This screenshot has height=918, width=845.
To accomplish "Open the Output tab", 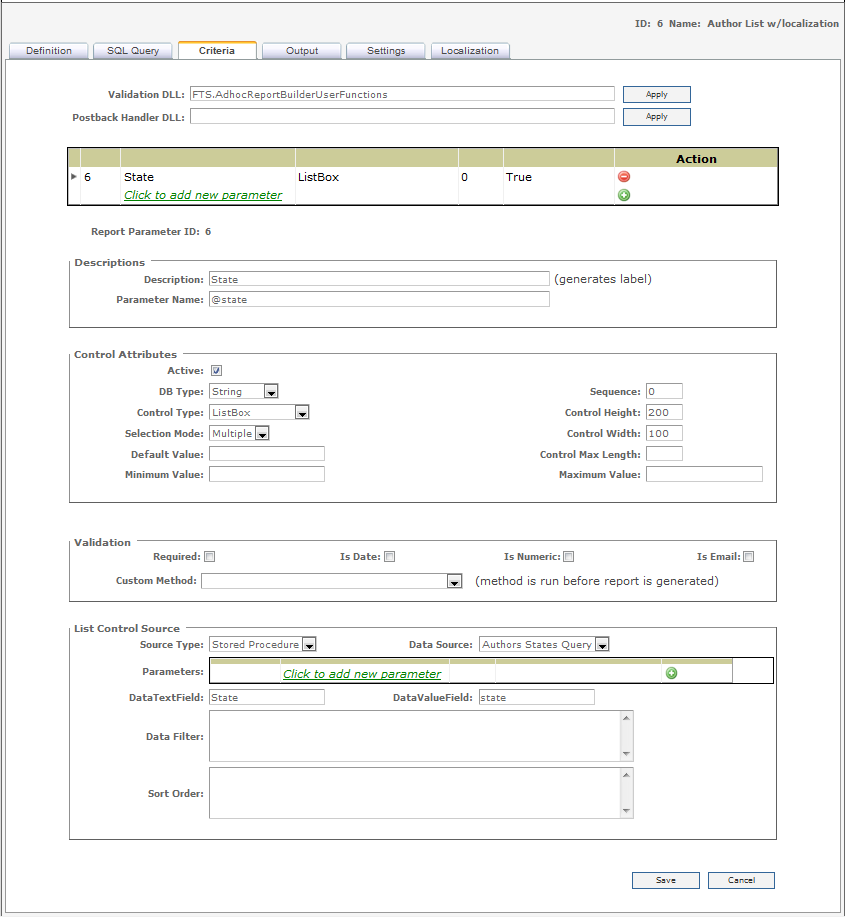I will point(302,51).
